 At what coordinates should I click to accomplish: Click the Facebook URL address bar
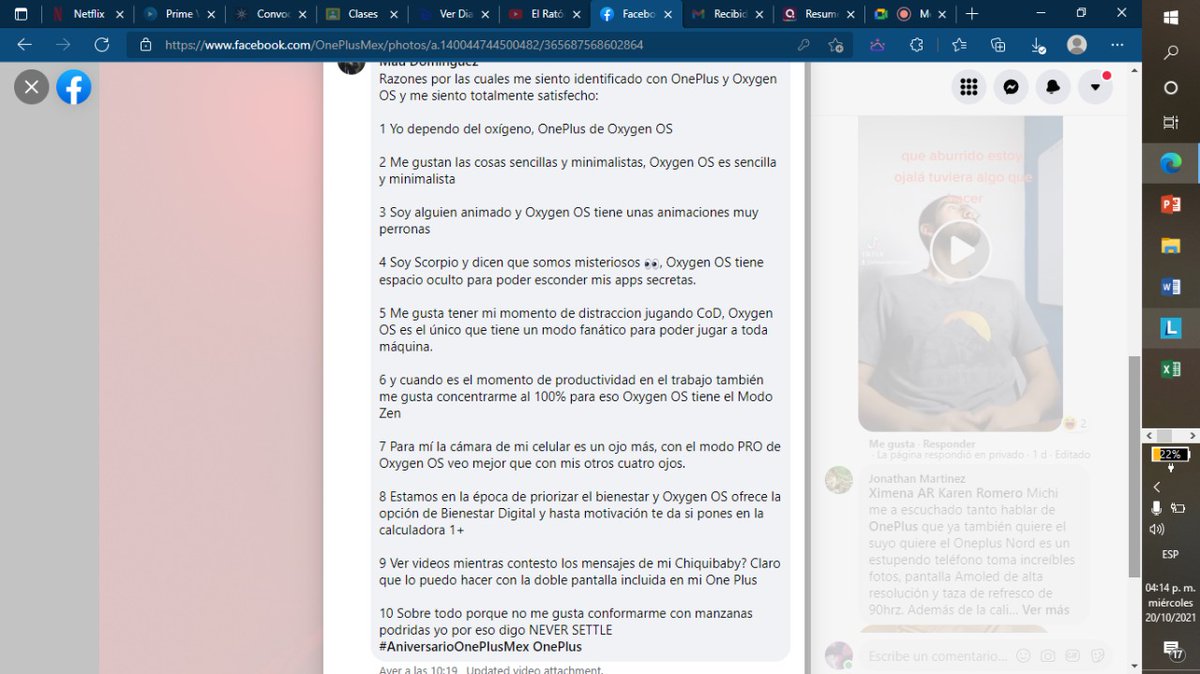click(460, 45)
